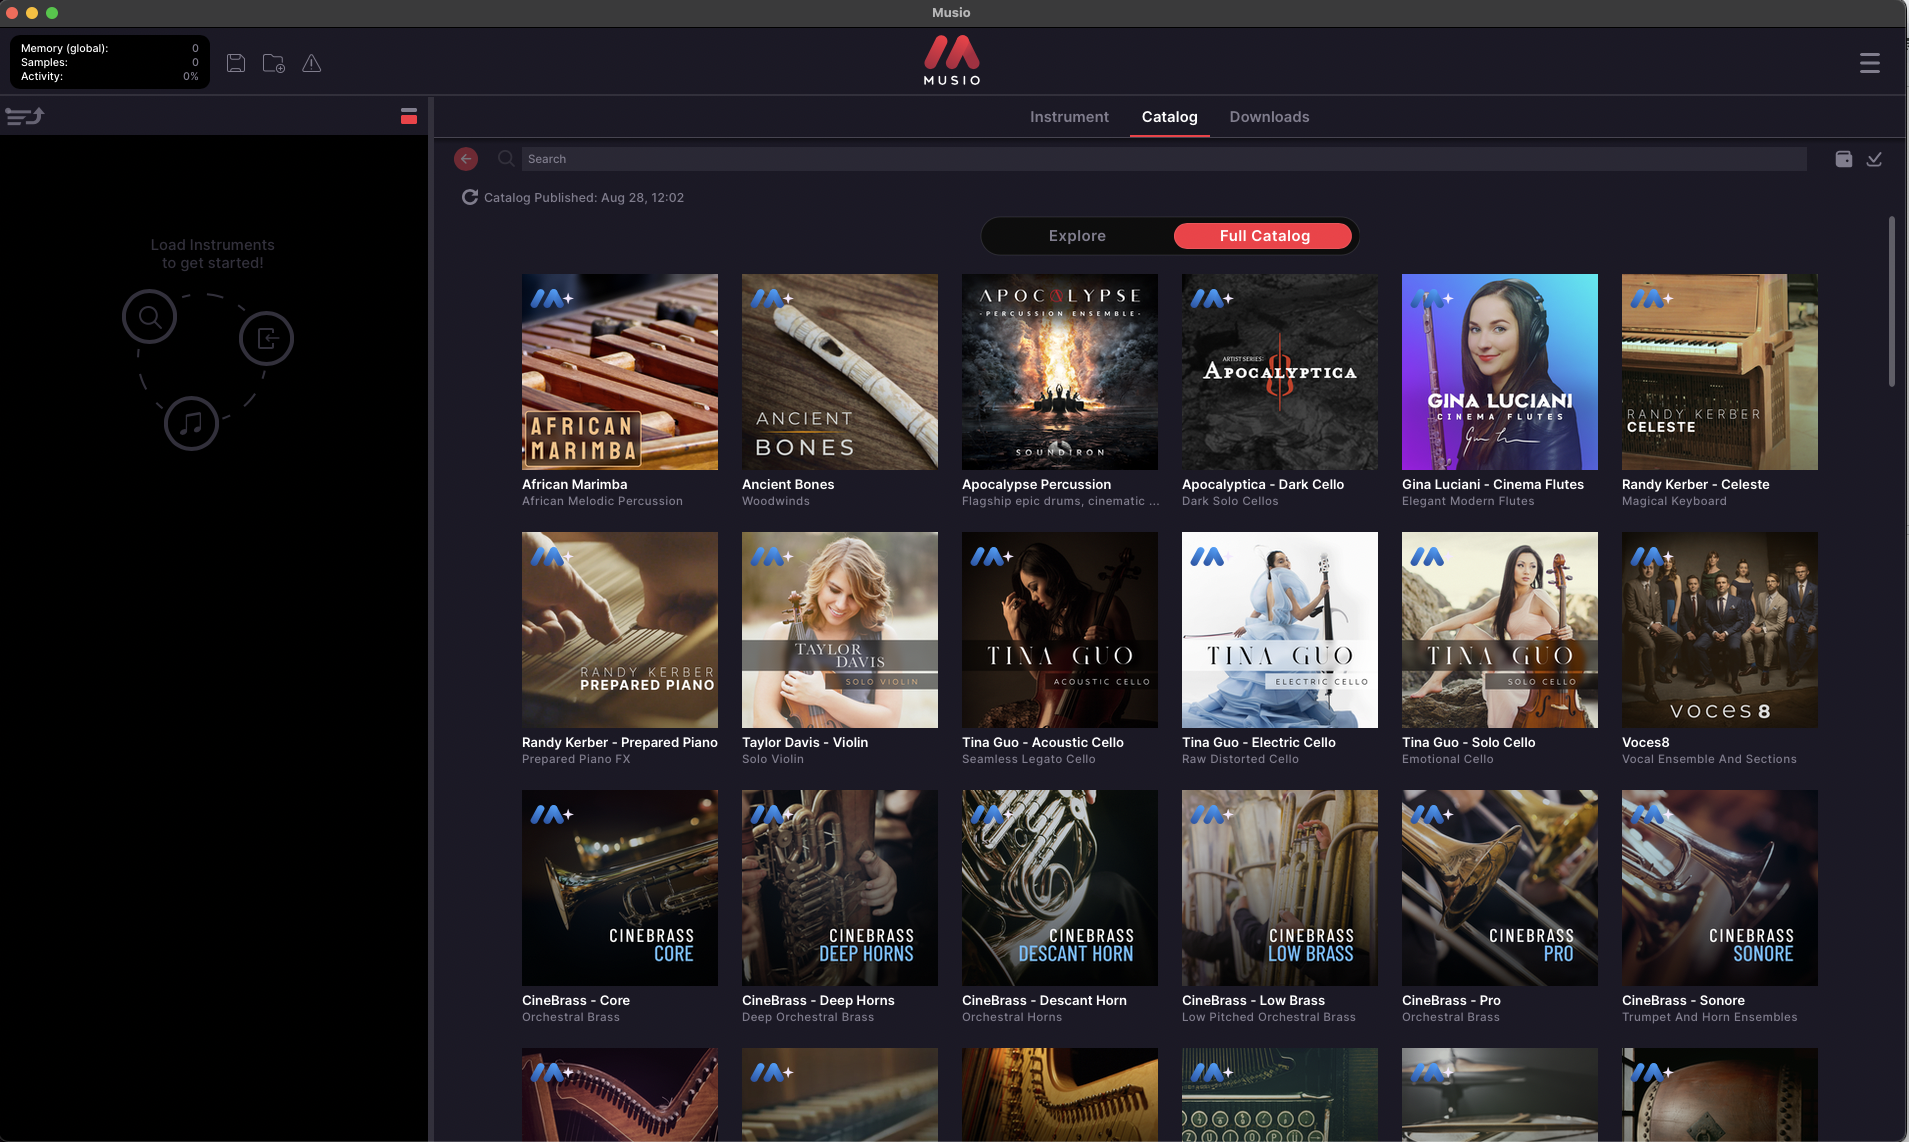This screenshot has height=1142, width=1909.
Task: Switch the catalog view to Explore
Action: point(1076,235)
